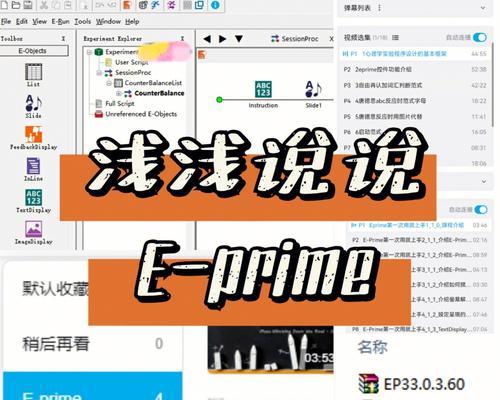Screen dimensions: 500x400
Task: Play the E-Prime P2 video lasting 02:16
Action: tap(418, 240)
